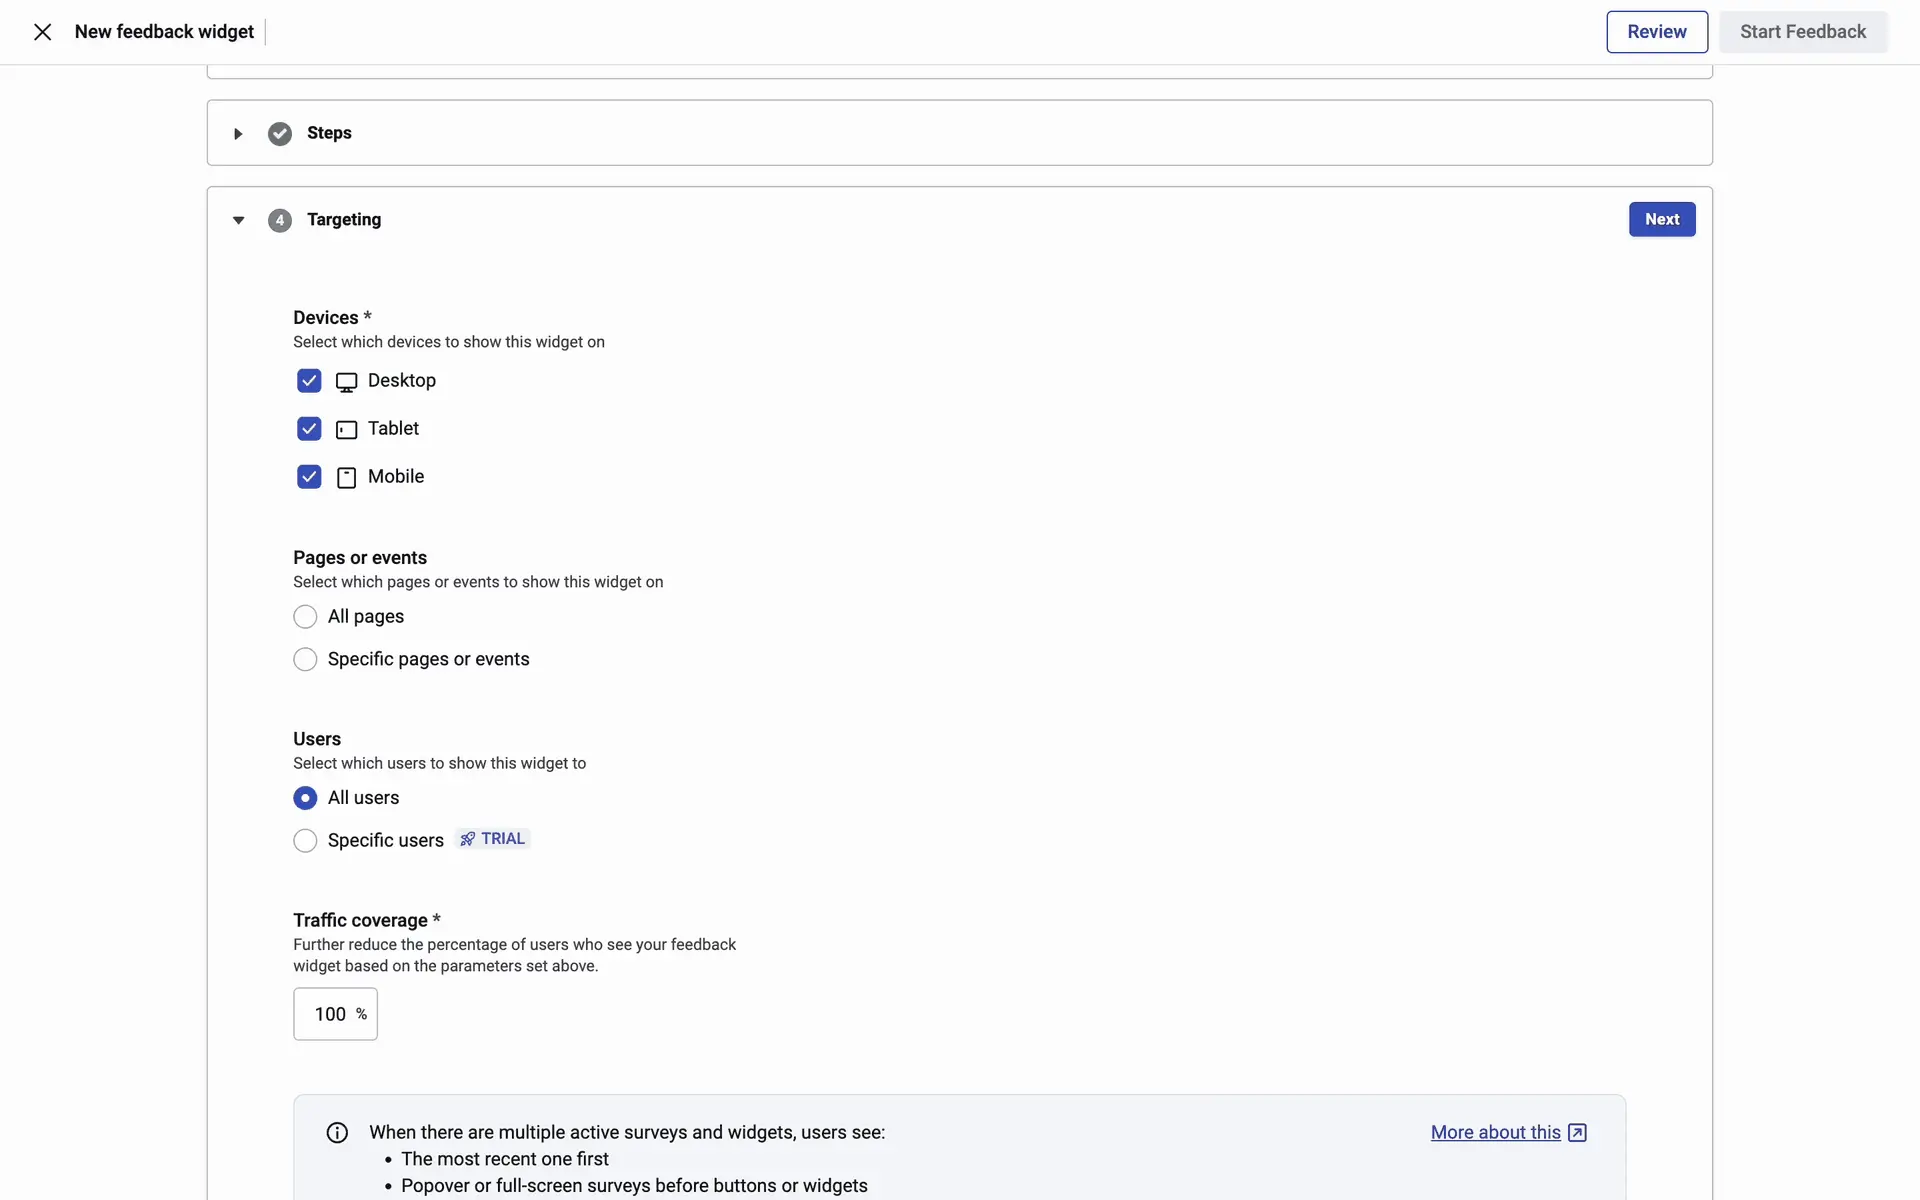Screen dimensions: 1920x1200
Task: Click the Desktop monitor icon
Action: point(346,382)
